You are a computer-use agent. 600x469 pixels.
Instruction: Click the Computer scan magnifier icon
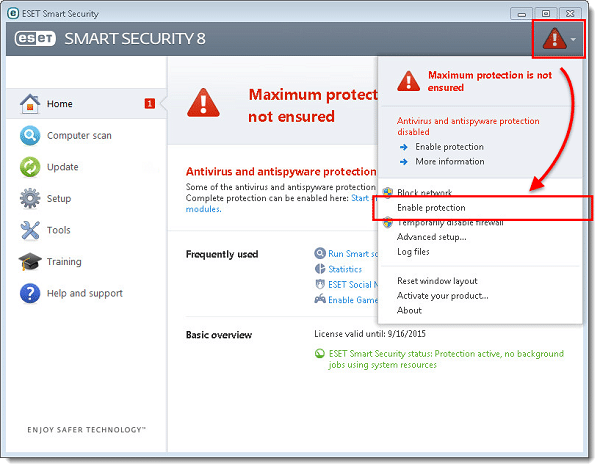tap(30, 135)
